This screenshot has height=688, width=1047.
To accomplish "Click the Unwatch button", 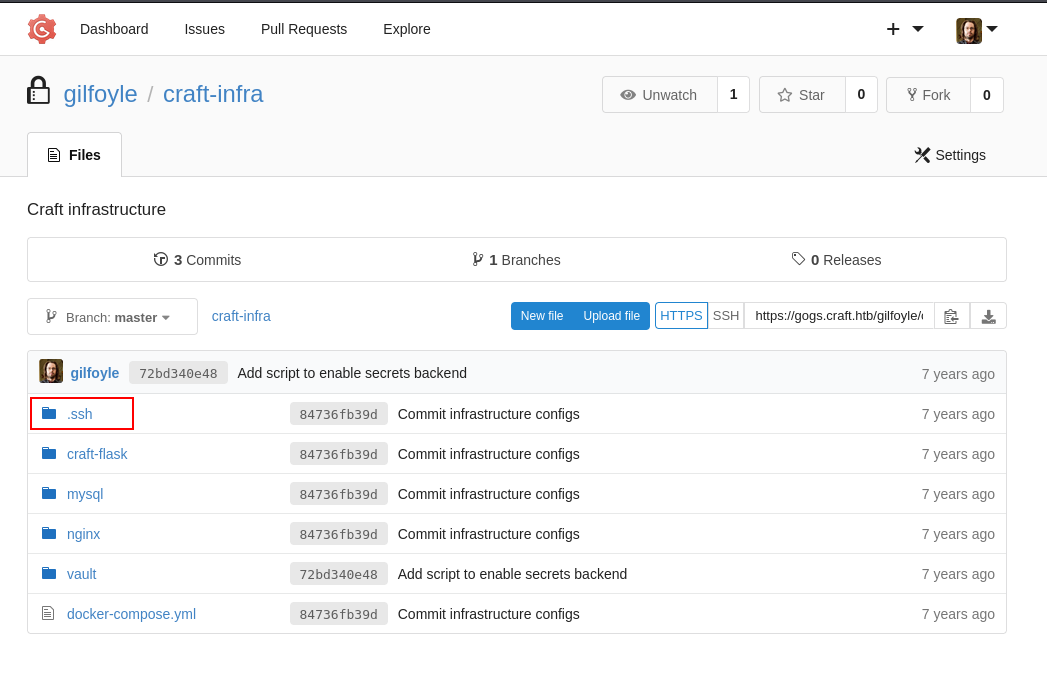I will pos(660,95).
